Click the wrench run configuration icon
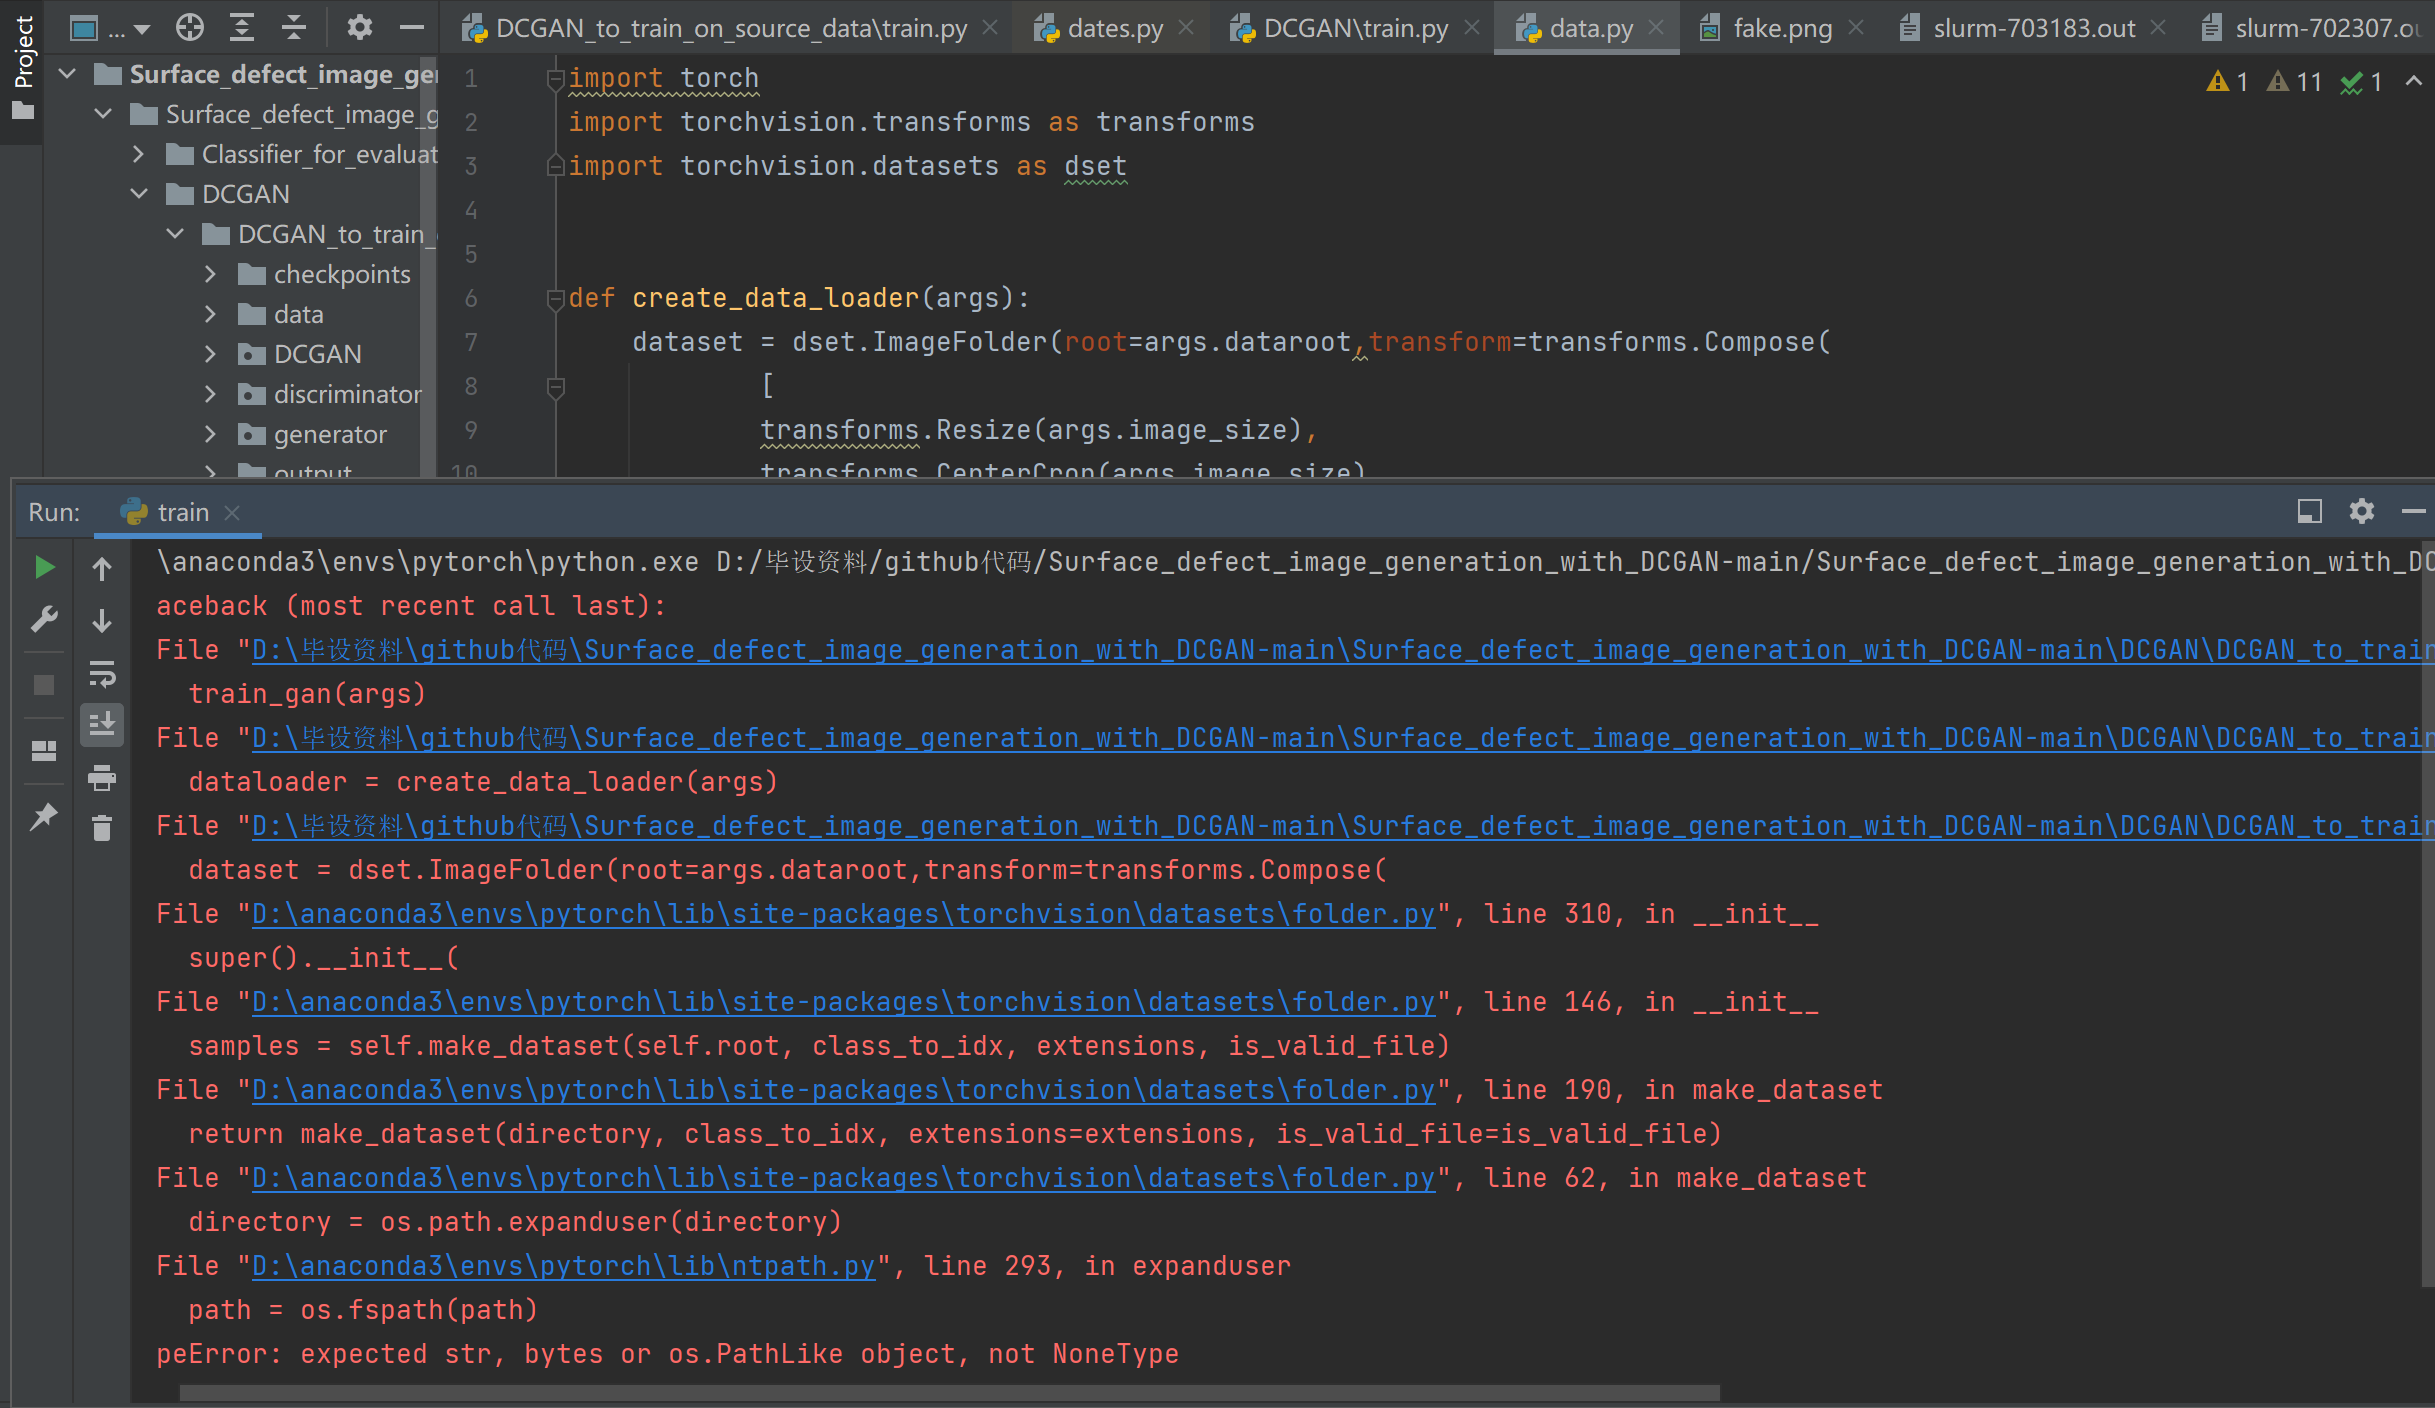Screen dimensions: 2435x1408 point(44,620)
